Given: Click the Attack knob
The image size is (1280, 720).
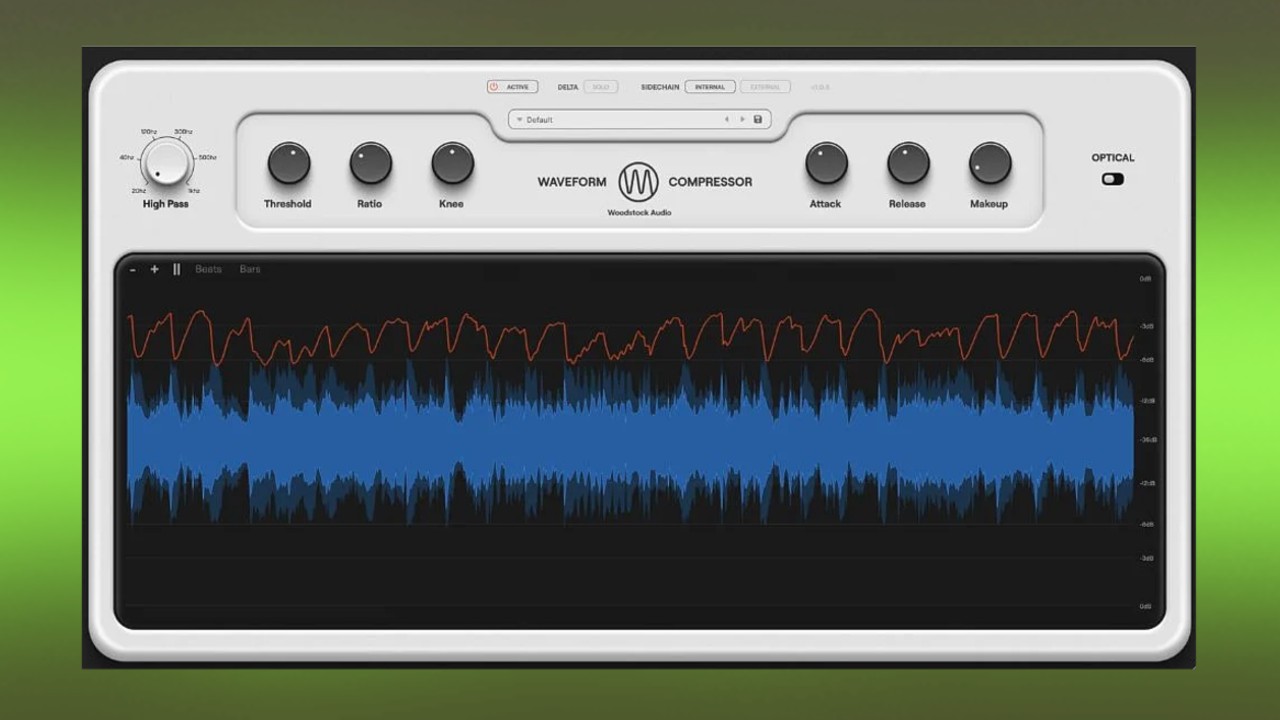Looking at the screenshot, I should 825,165.
